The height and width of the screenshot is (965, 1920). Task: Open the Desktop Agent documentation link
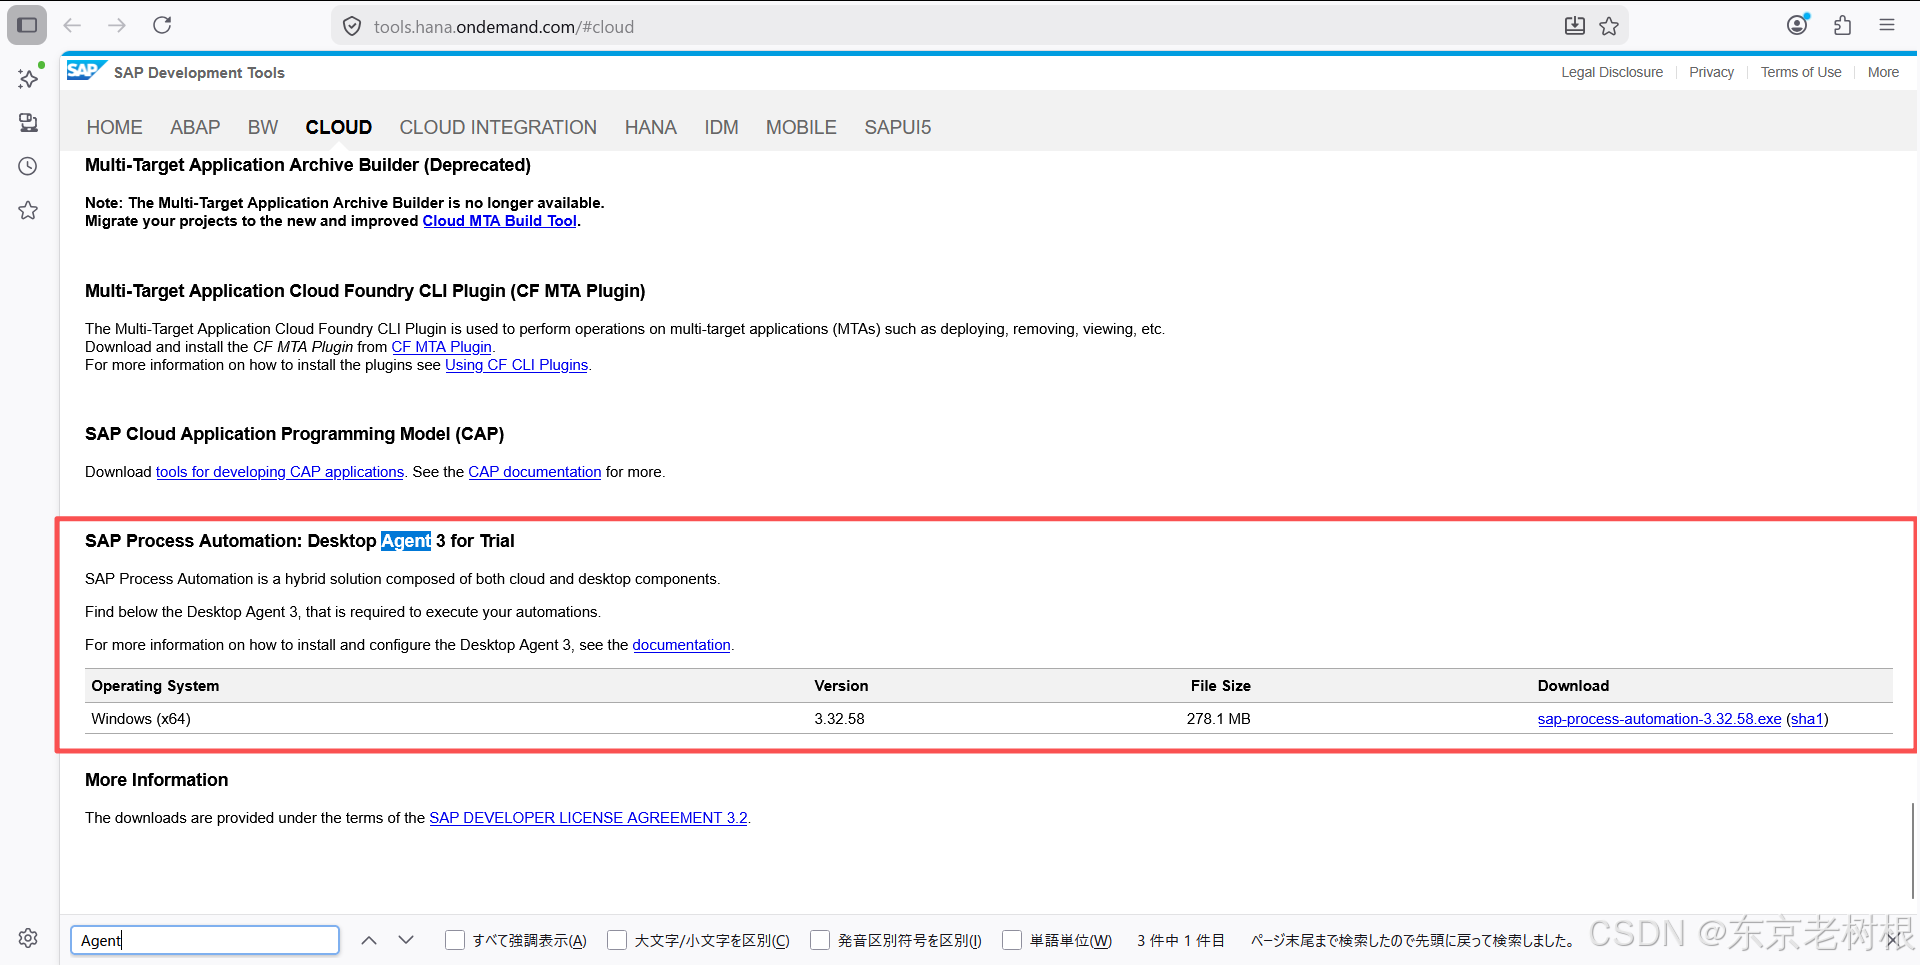pyautogui.click(x=681, y=645)
